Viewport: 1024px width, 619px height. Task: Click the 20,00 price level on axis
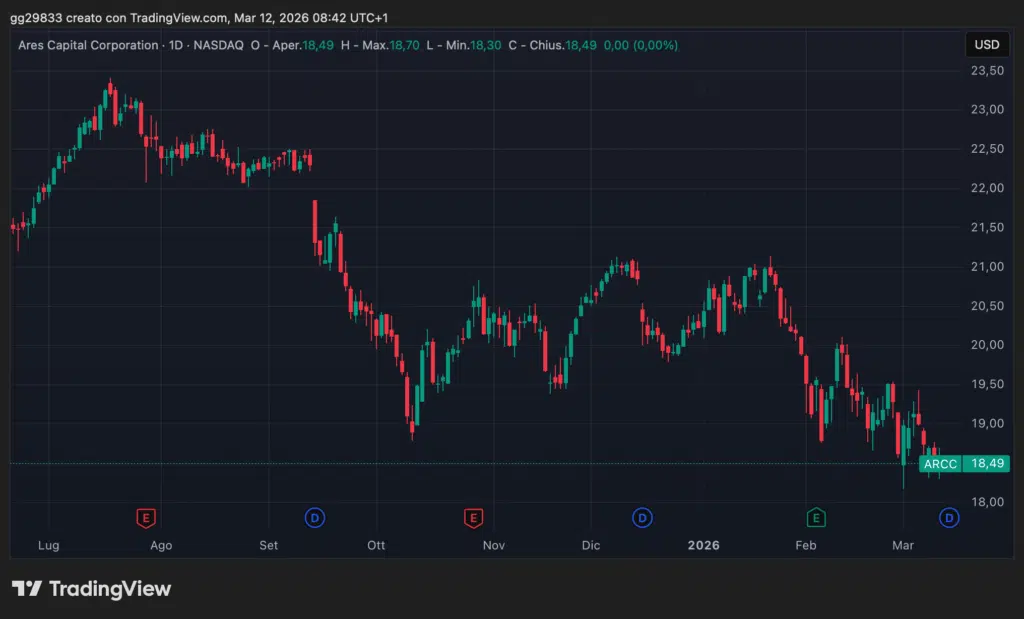pyautogui.click(x=986, y=345)
